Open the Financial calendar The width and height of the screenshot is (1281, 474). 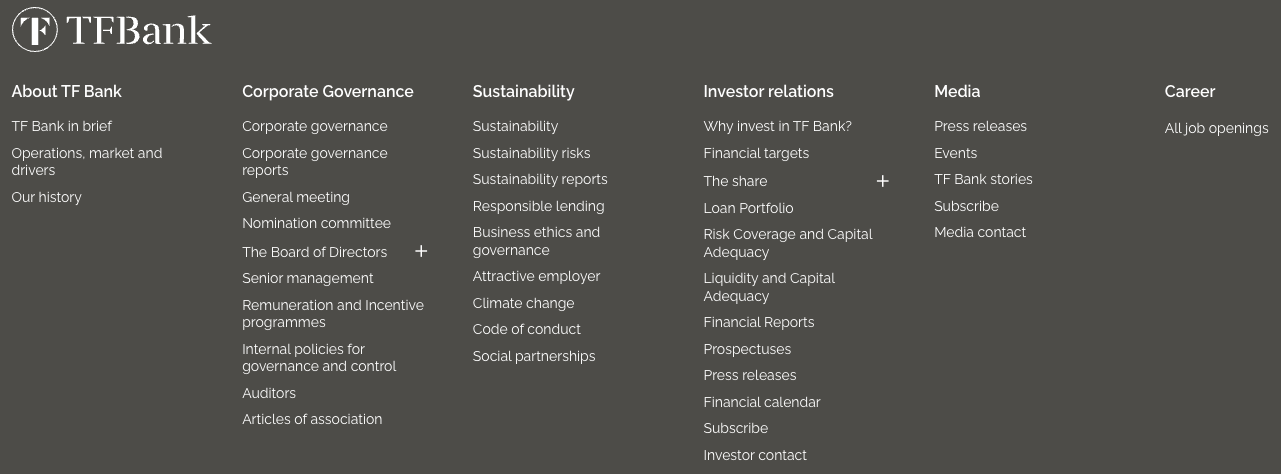pyautogui.click(x=761, y=402)
